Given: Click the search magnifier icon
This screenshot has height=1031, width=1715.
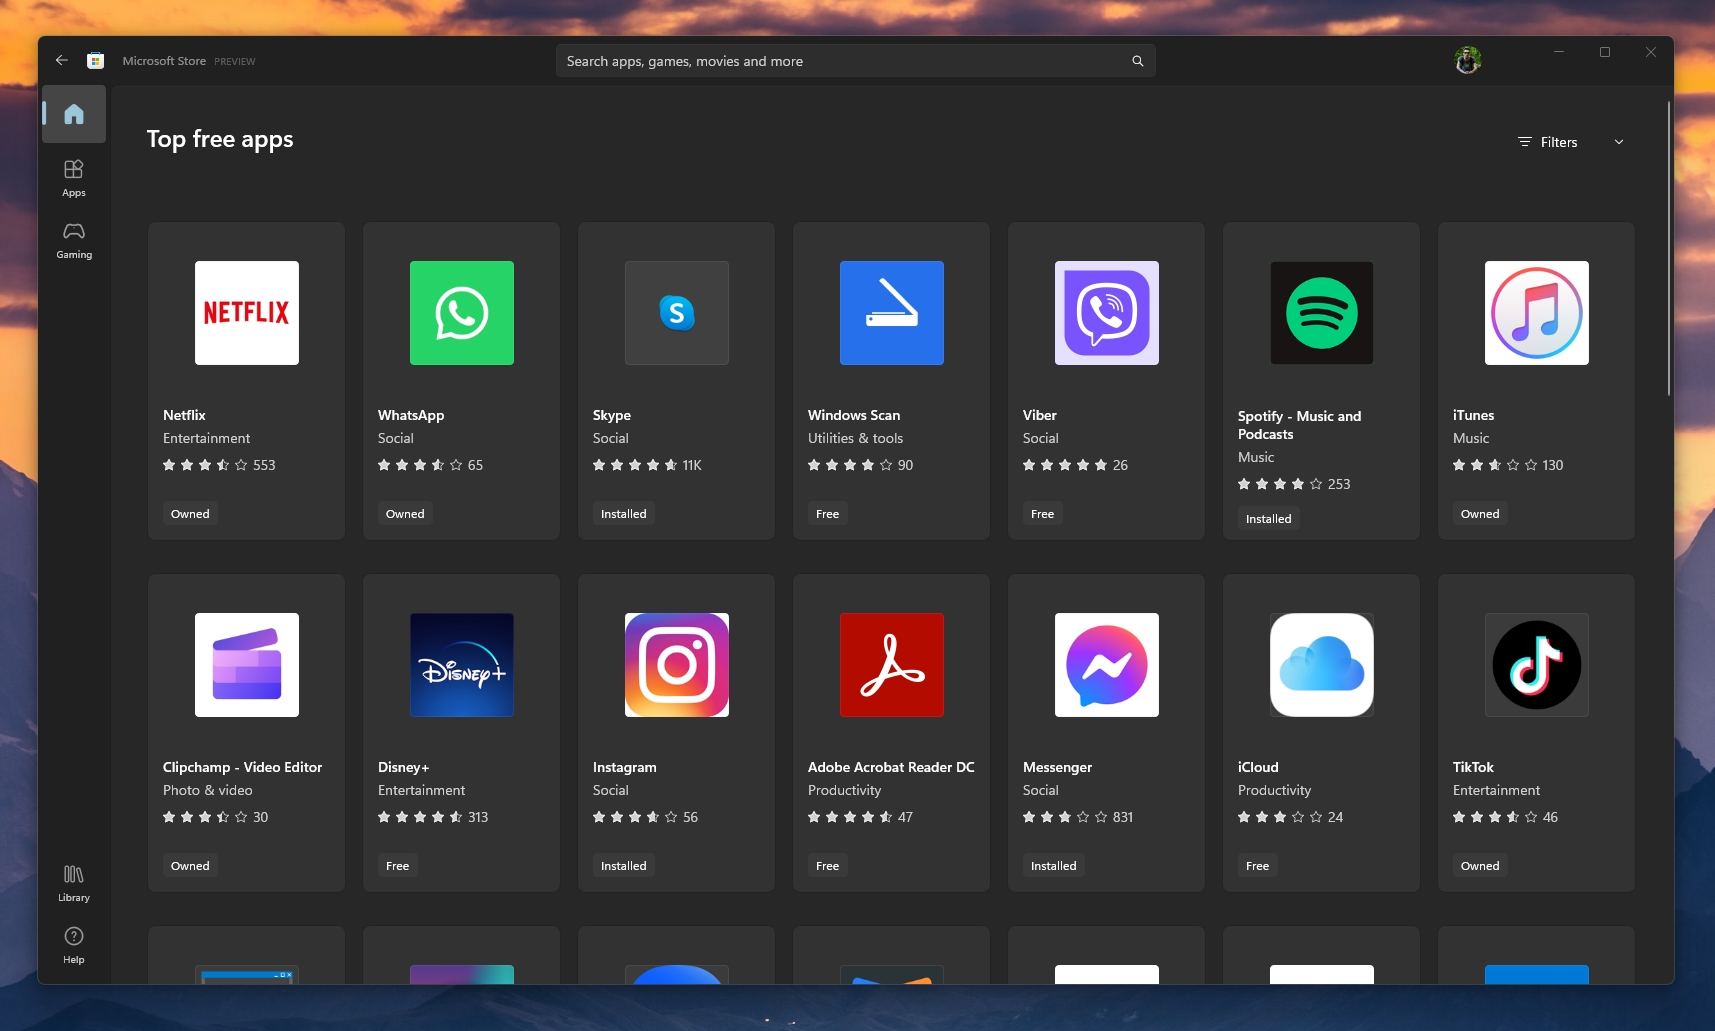Looking at the screenshot, I should click(1137, 60).
